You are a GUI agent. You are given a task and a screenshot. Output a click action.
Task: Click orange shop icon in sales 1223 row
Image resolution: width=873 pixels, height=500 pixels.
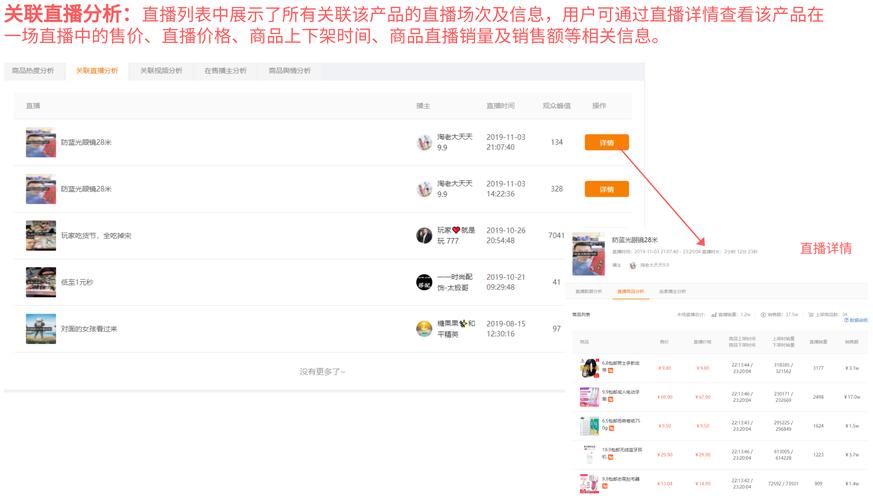(611, 457)
